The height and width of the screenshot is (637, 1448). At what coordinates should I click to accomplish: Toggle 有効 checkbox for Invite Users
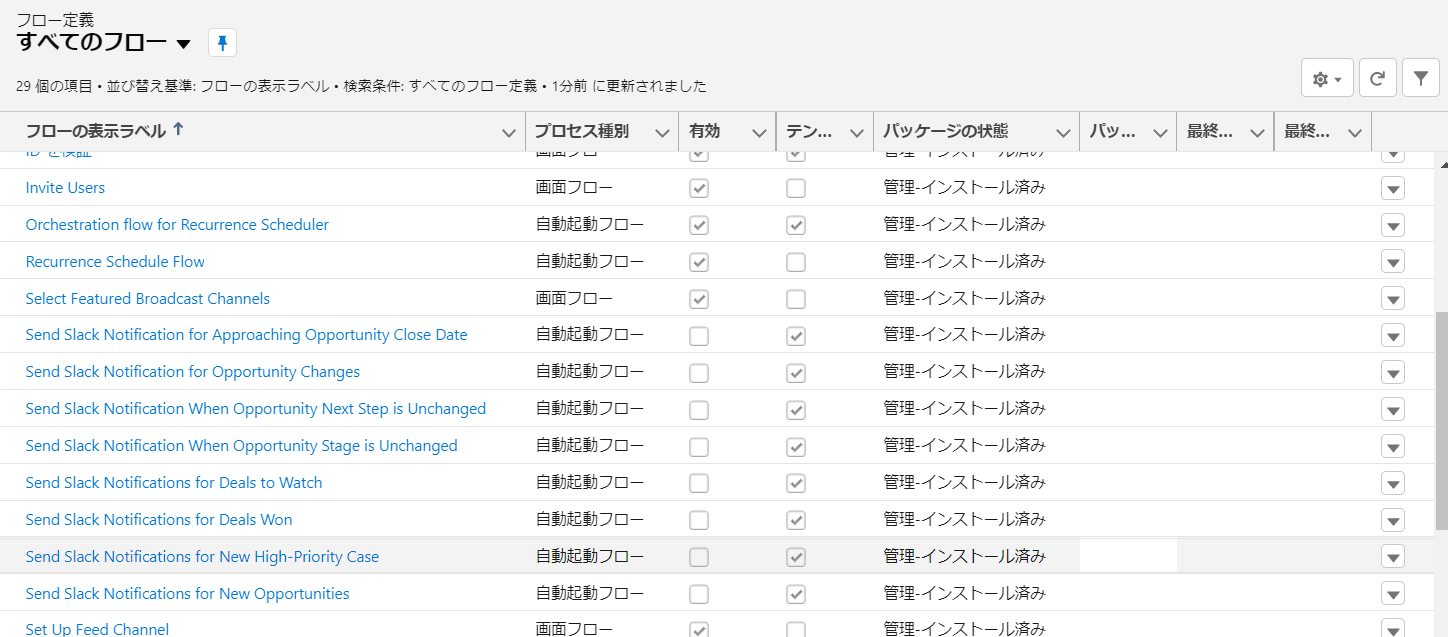pos(699,188)
